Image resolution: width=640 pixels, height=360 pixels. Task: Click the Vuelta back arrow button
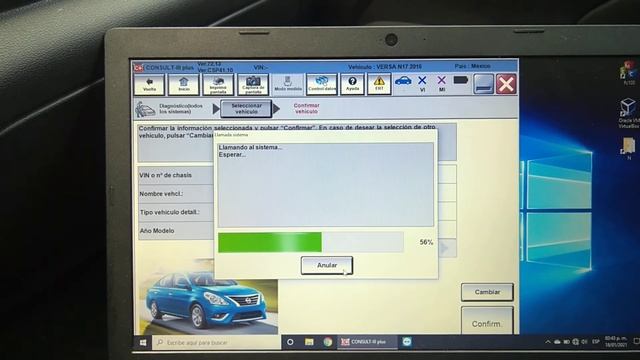tap(149, 84)
